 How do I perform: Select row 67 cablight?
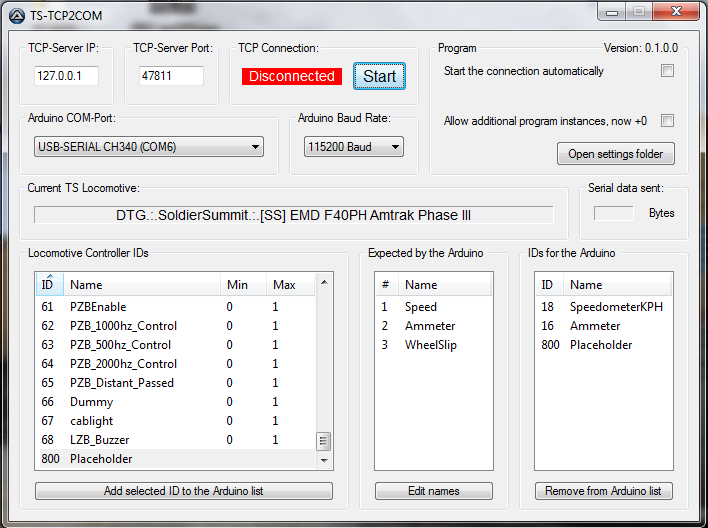click(176, 421)
